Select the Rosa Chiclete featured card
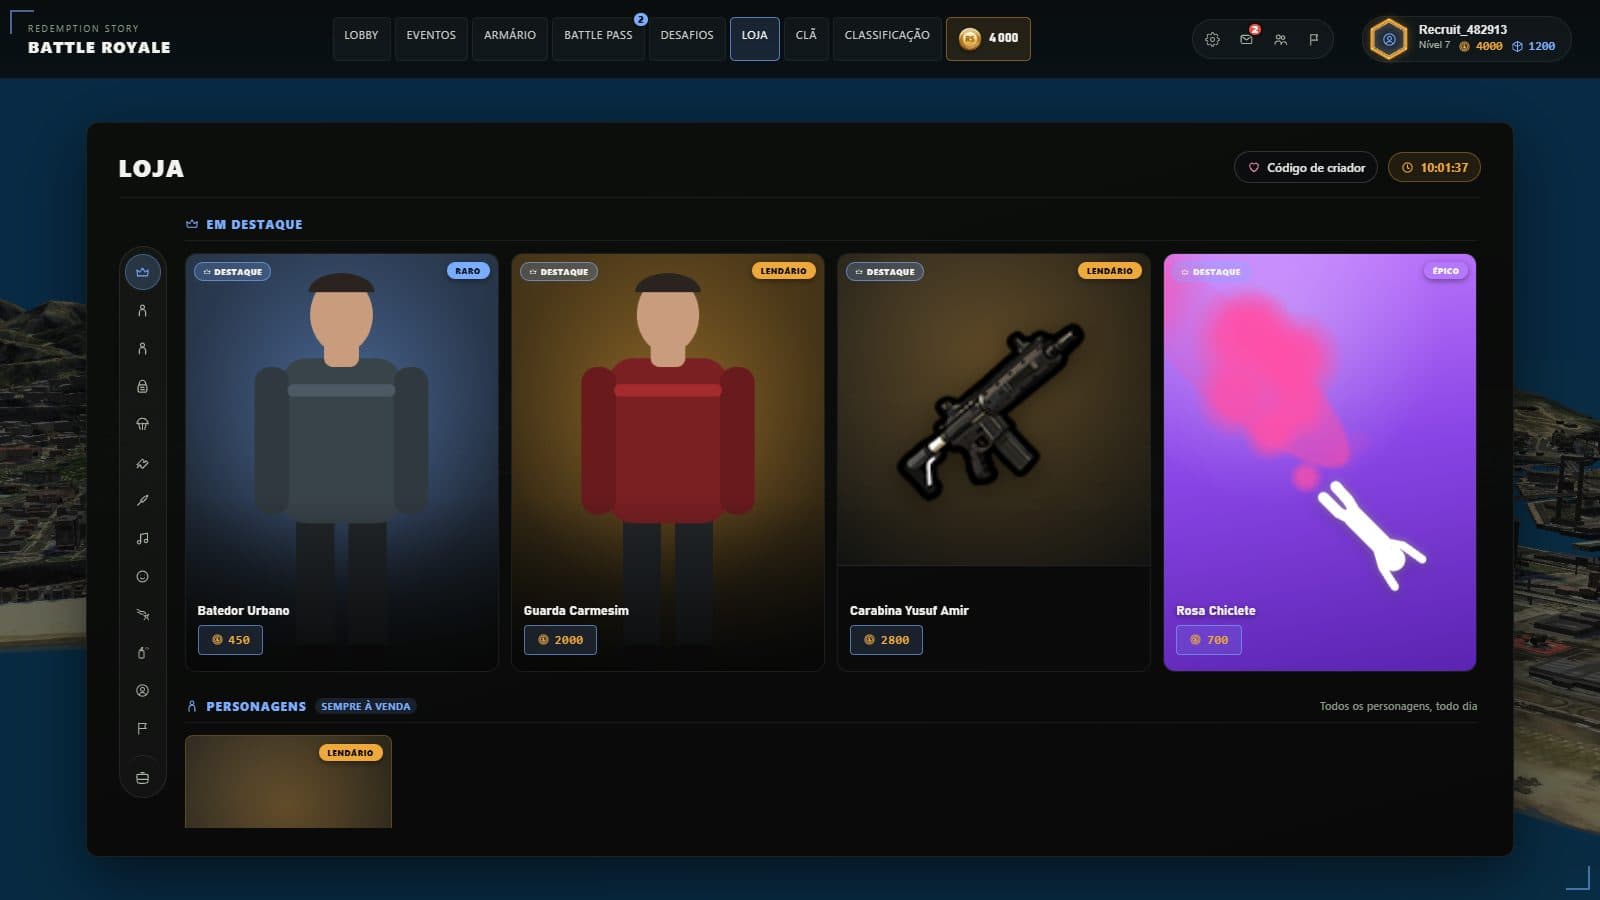Image resolution: width=1600 pixels, height=900 pixels. click(1320, 462)
